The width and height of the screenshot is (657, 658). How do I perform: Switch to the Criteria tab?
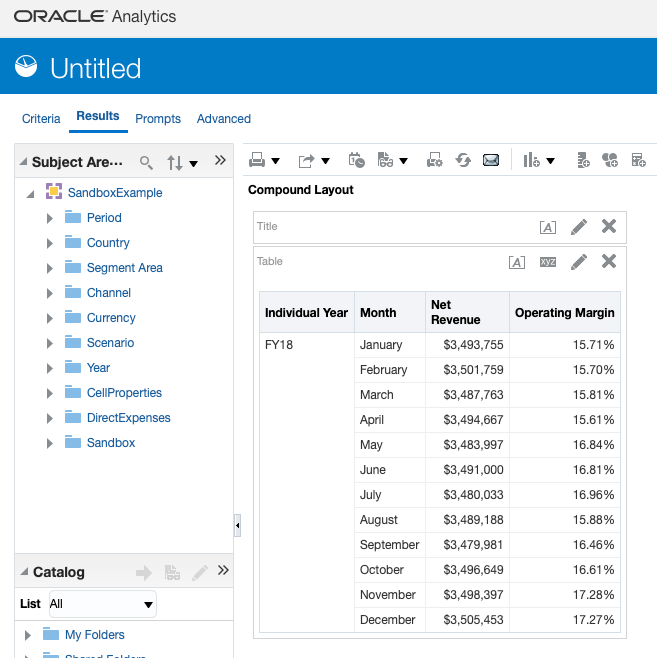[41, 118]
